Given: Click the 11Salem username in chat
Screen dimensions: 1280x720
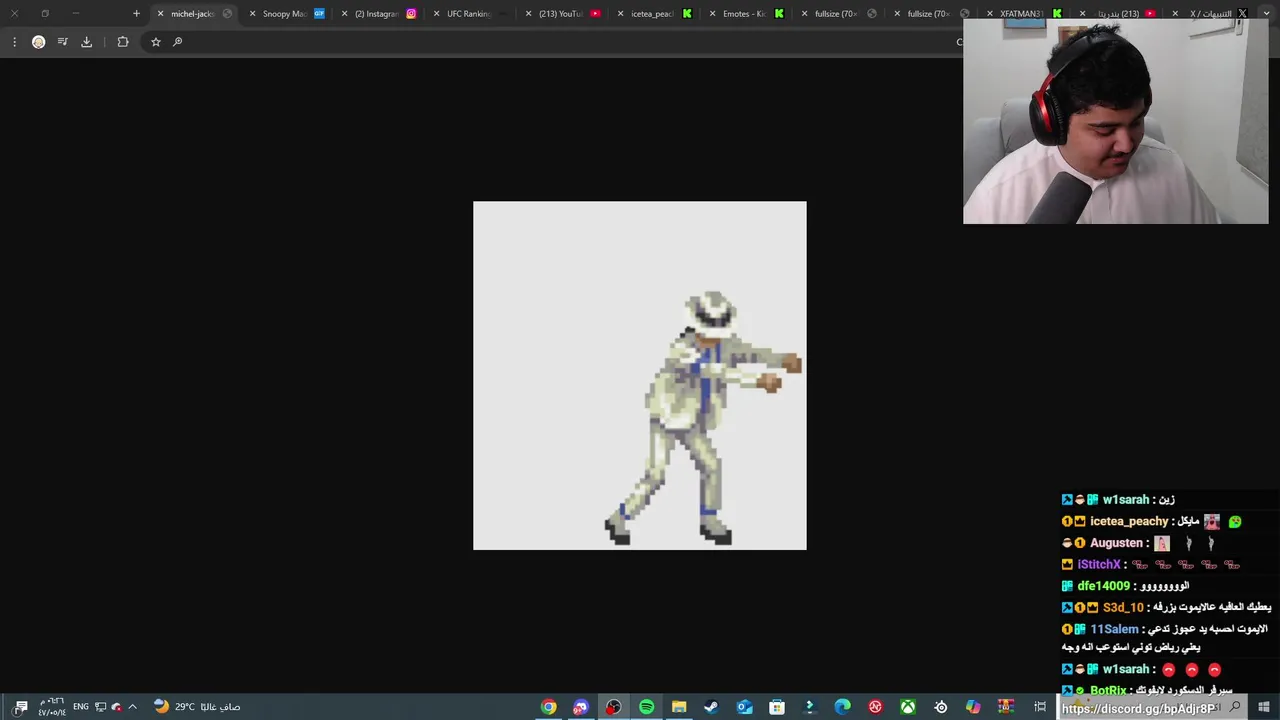Looking at the screenshot, I should pos(1114,629).
